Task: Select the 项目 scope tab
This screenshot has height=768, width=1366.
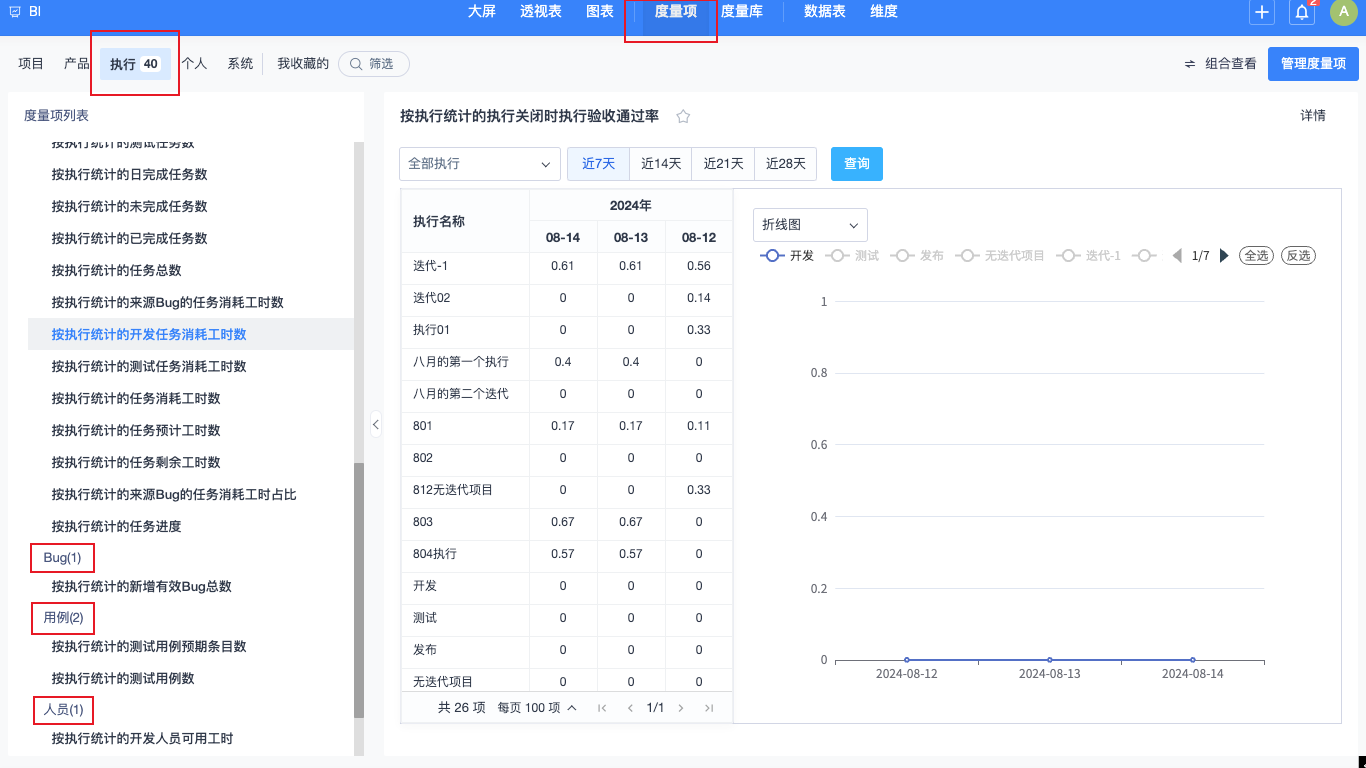Action: (x=31, y=64)
